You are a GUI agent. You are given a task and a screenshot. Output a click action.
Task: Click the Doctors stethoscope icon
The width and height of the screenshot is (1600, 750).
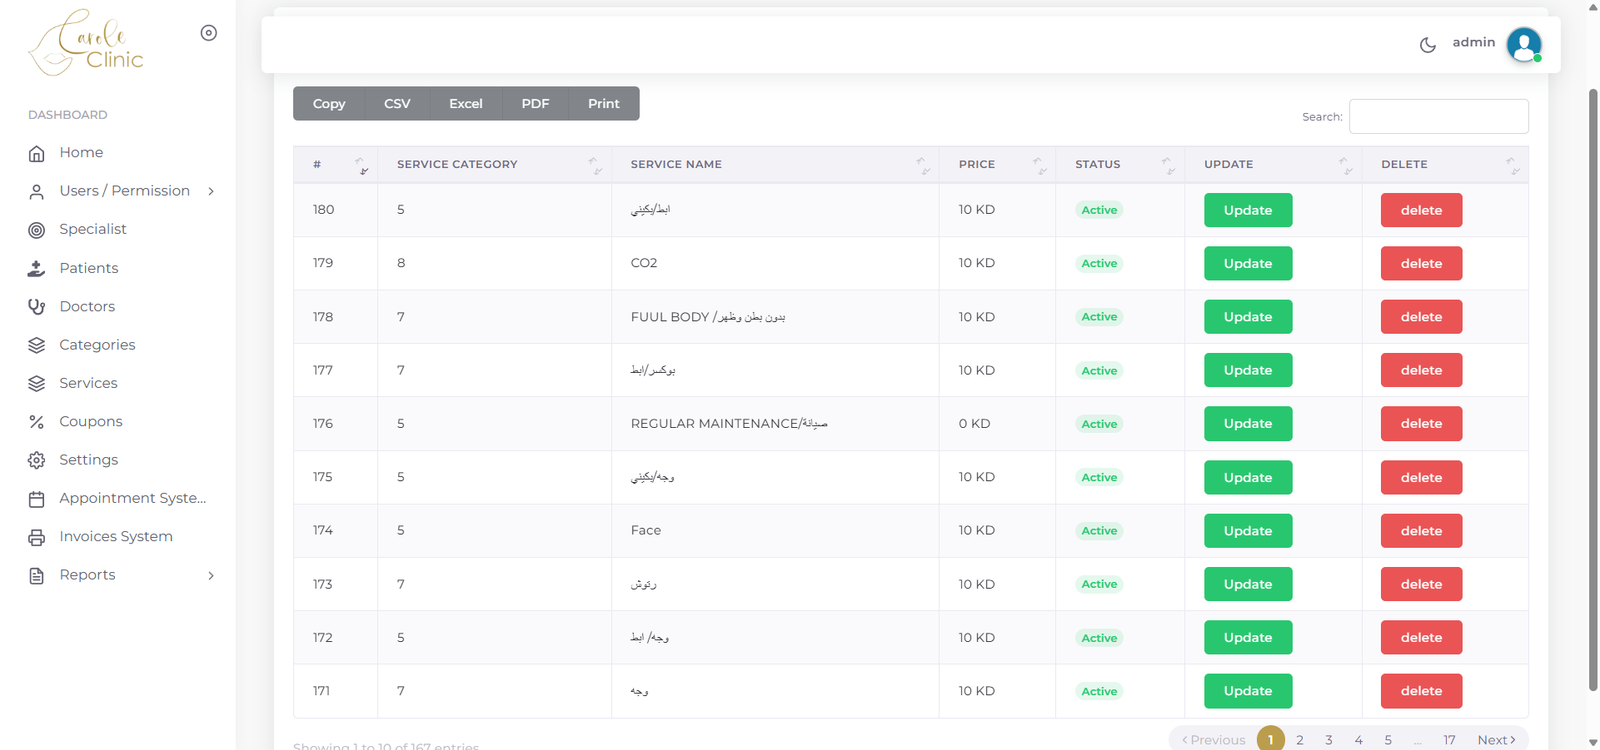click(37, 307)
